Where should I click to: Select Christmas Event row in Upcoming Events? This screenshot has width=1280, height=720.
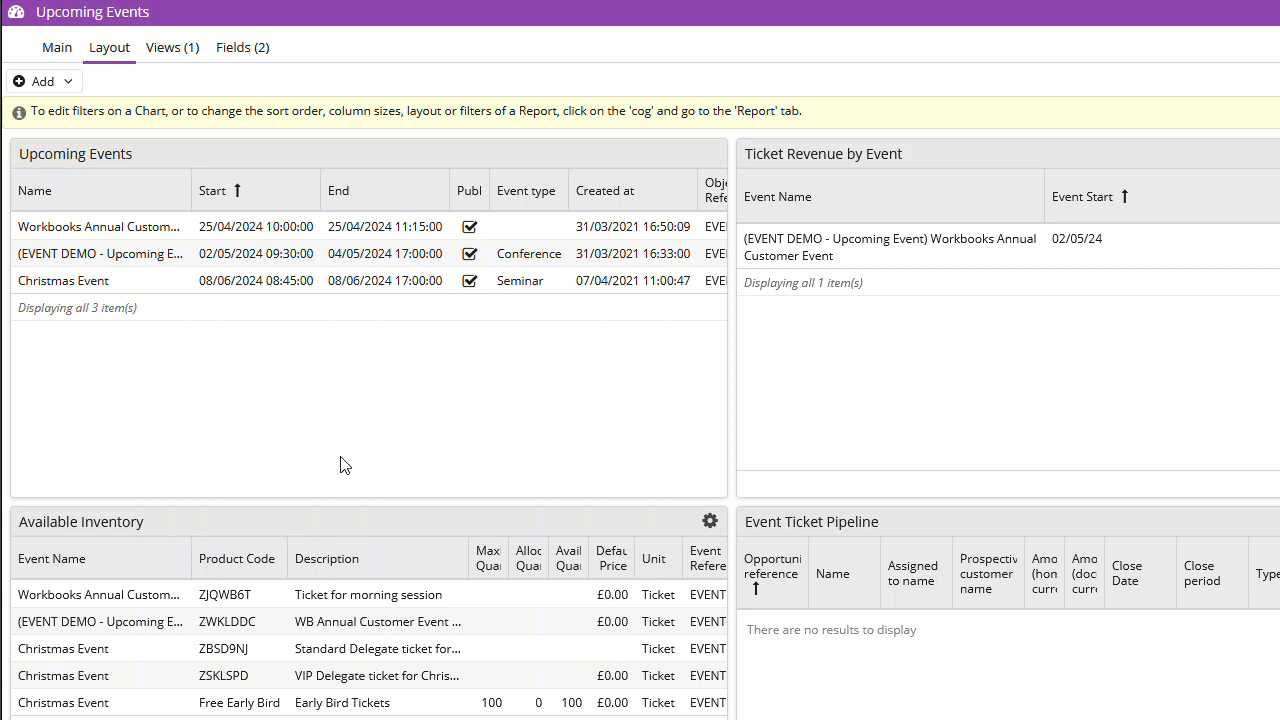63,281
